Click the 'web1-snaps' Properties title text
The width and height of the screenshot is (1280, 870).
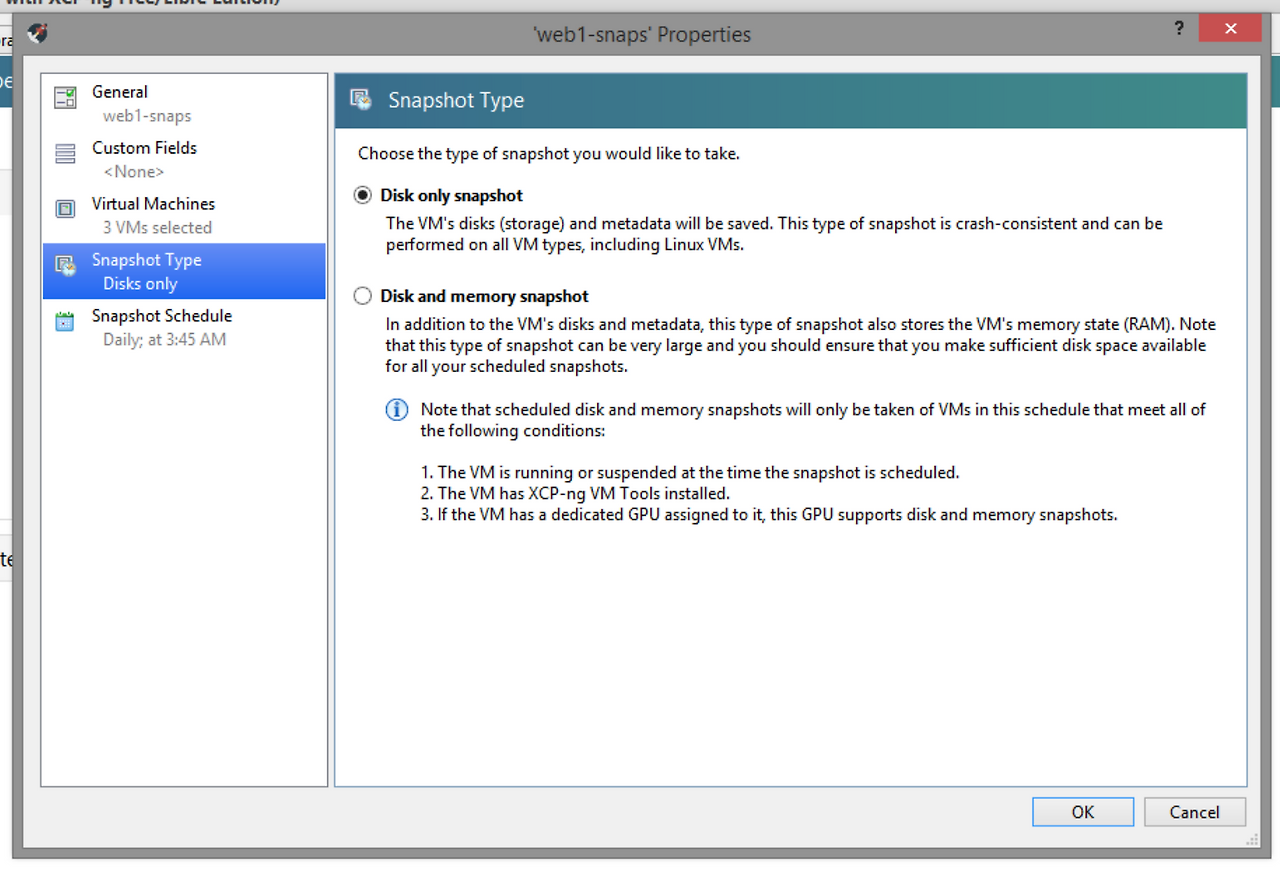[642, 35]
